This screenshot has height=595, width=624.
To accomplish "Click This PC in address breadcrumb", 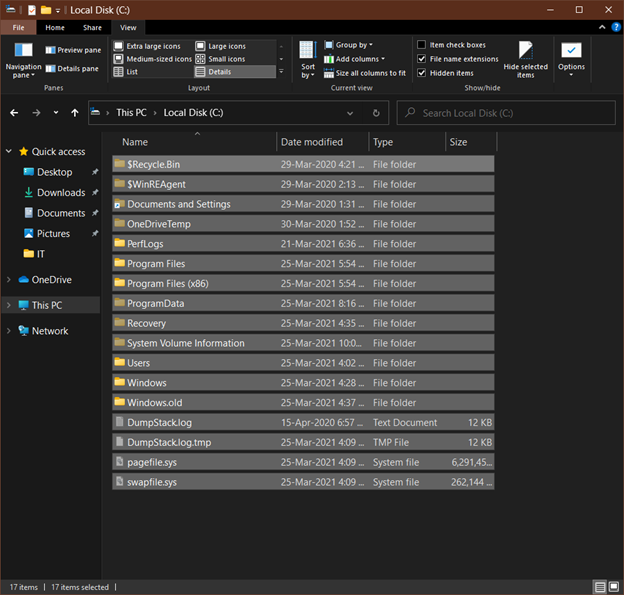I will tap(131, 113).
